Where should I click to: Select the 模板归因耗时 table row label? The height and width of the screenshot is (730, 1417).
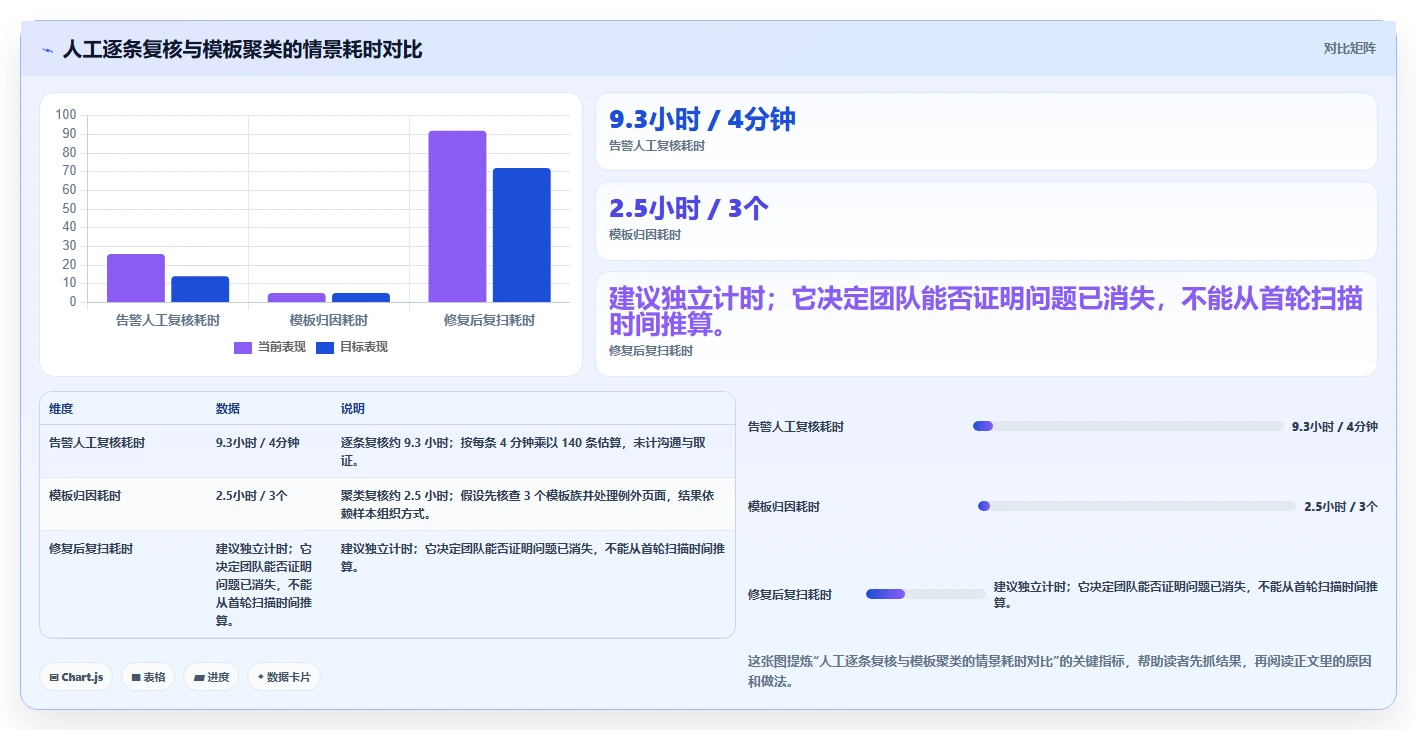[x=85, y=495]
